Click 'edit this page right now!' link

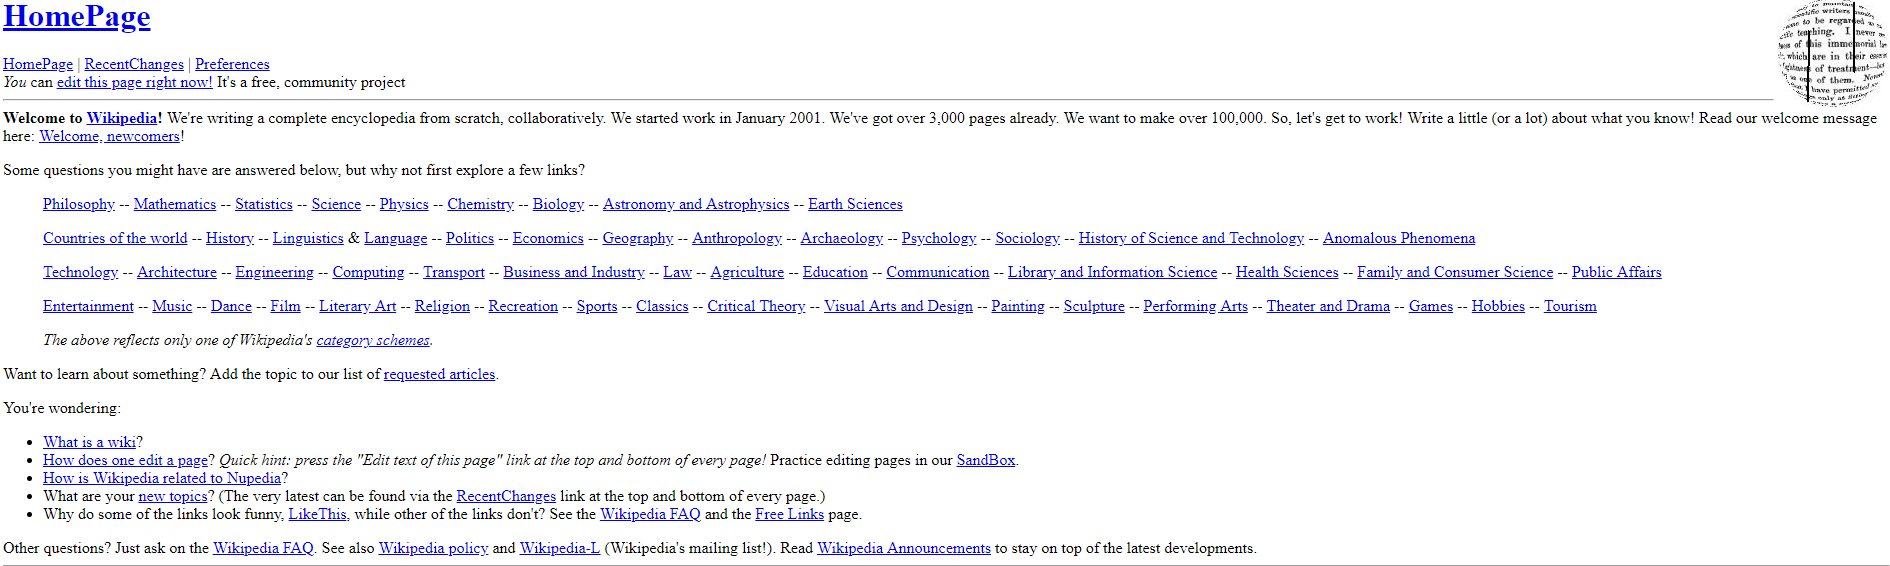point(135,82)
